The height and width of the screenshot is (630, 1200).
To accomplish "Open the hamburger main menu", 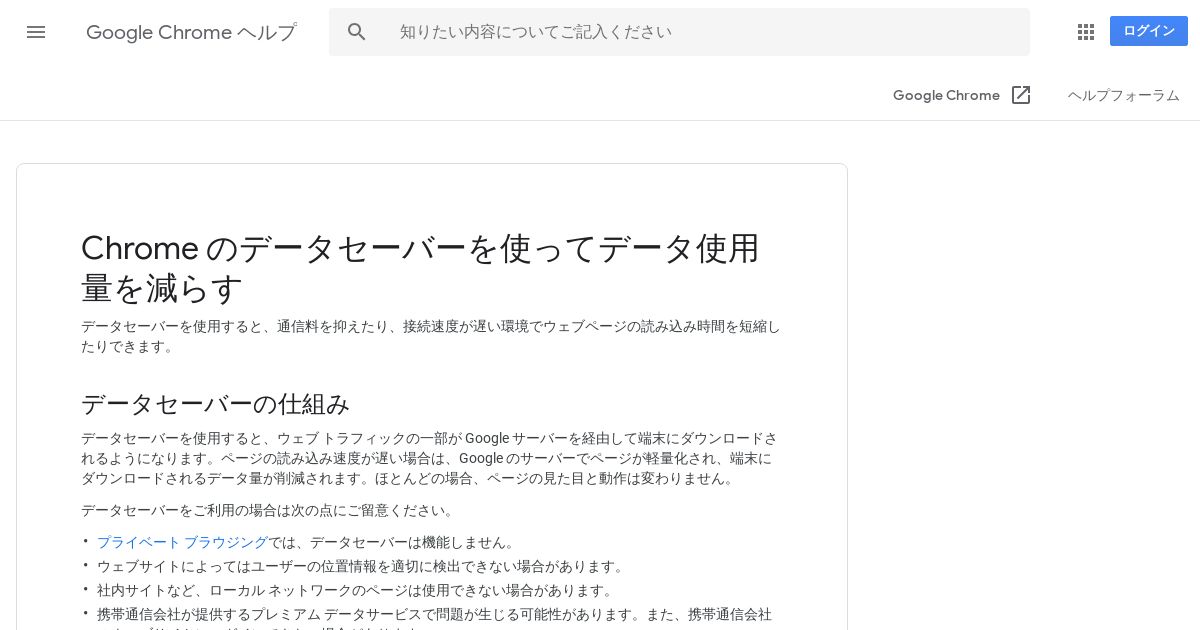I will pyautogui.click(x=36, y=32).
